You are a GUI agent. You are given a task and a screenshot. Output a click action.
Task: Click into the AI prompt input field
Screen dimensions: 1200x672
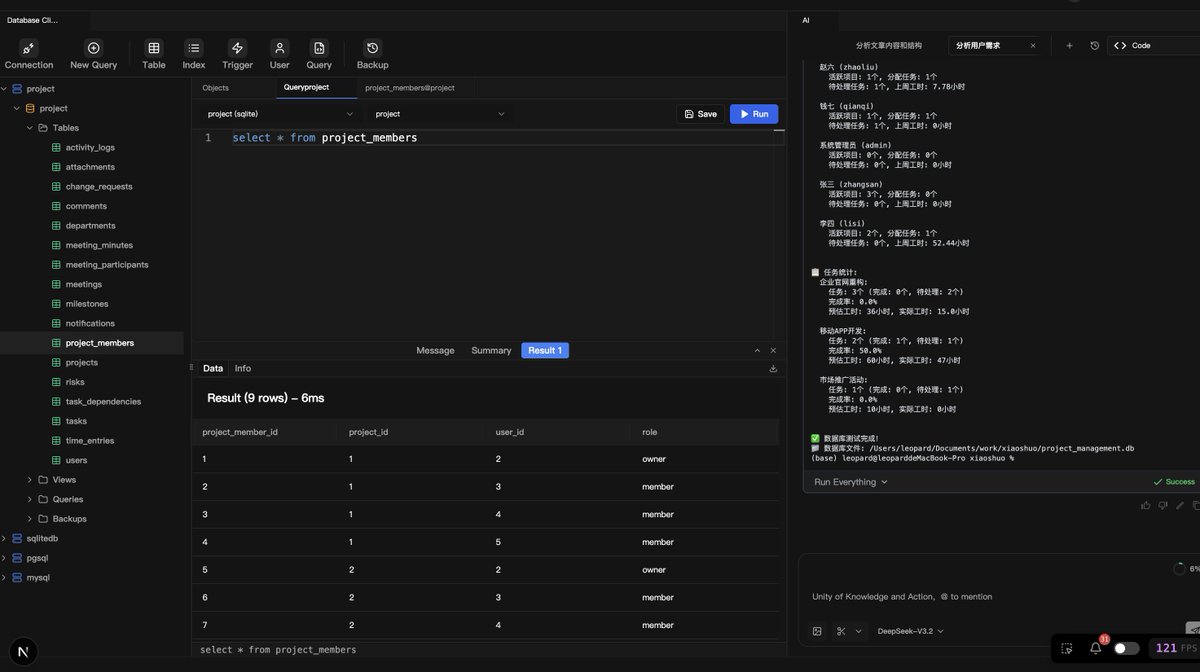click(x=1000, y=597)
